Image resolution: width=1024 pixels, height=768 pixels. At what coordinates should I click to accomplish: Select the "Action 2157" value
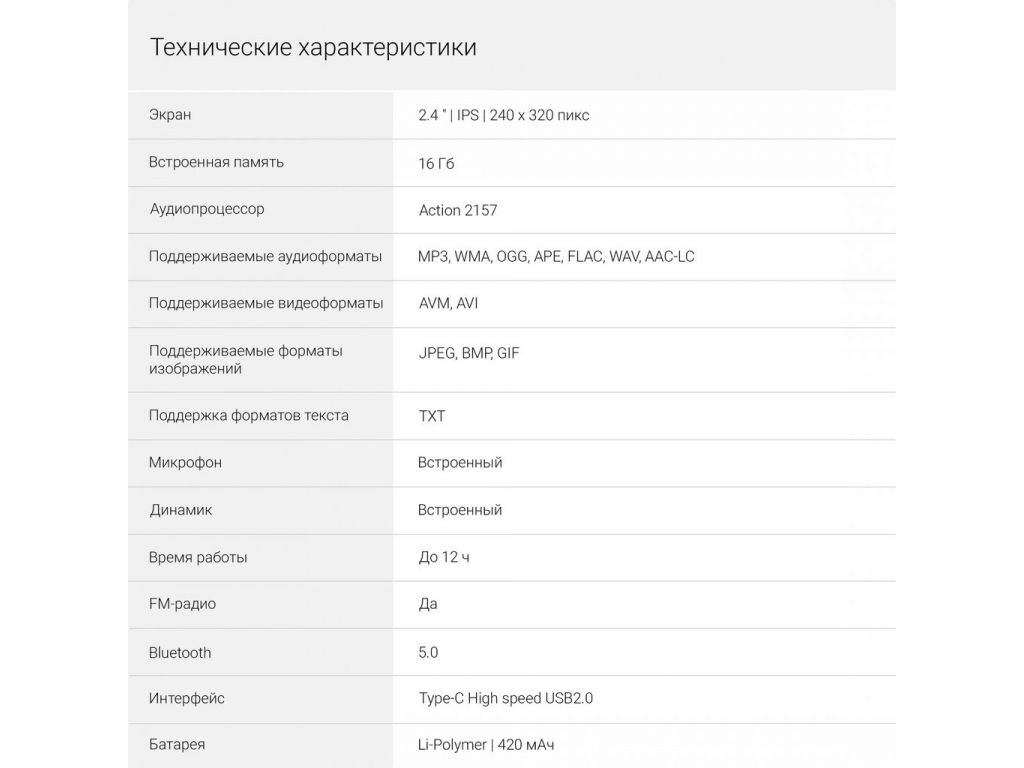point(458,210)
